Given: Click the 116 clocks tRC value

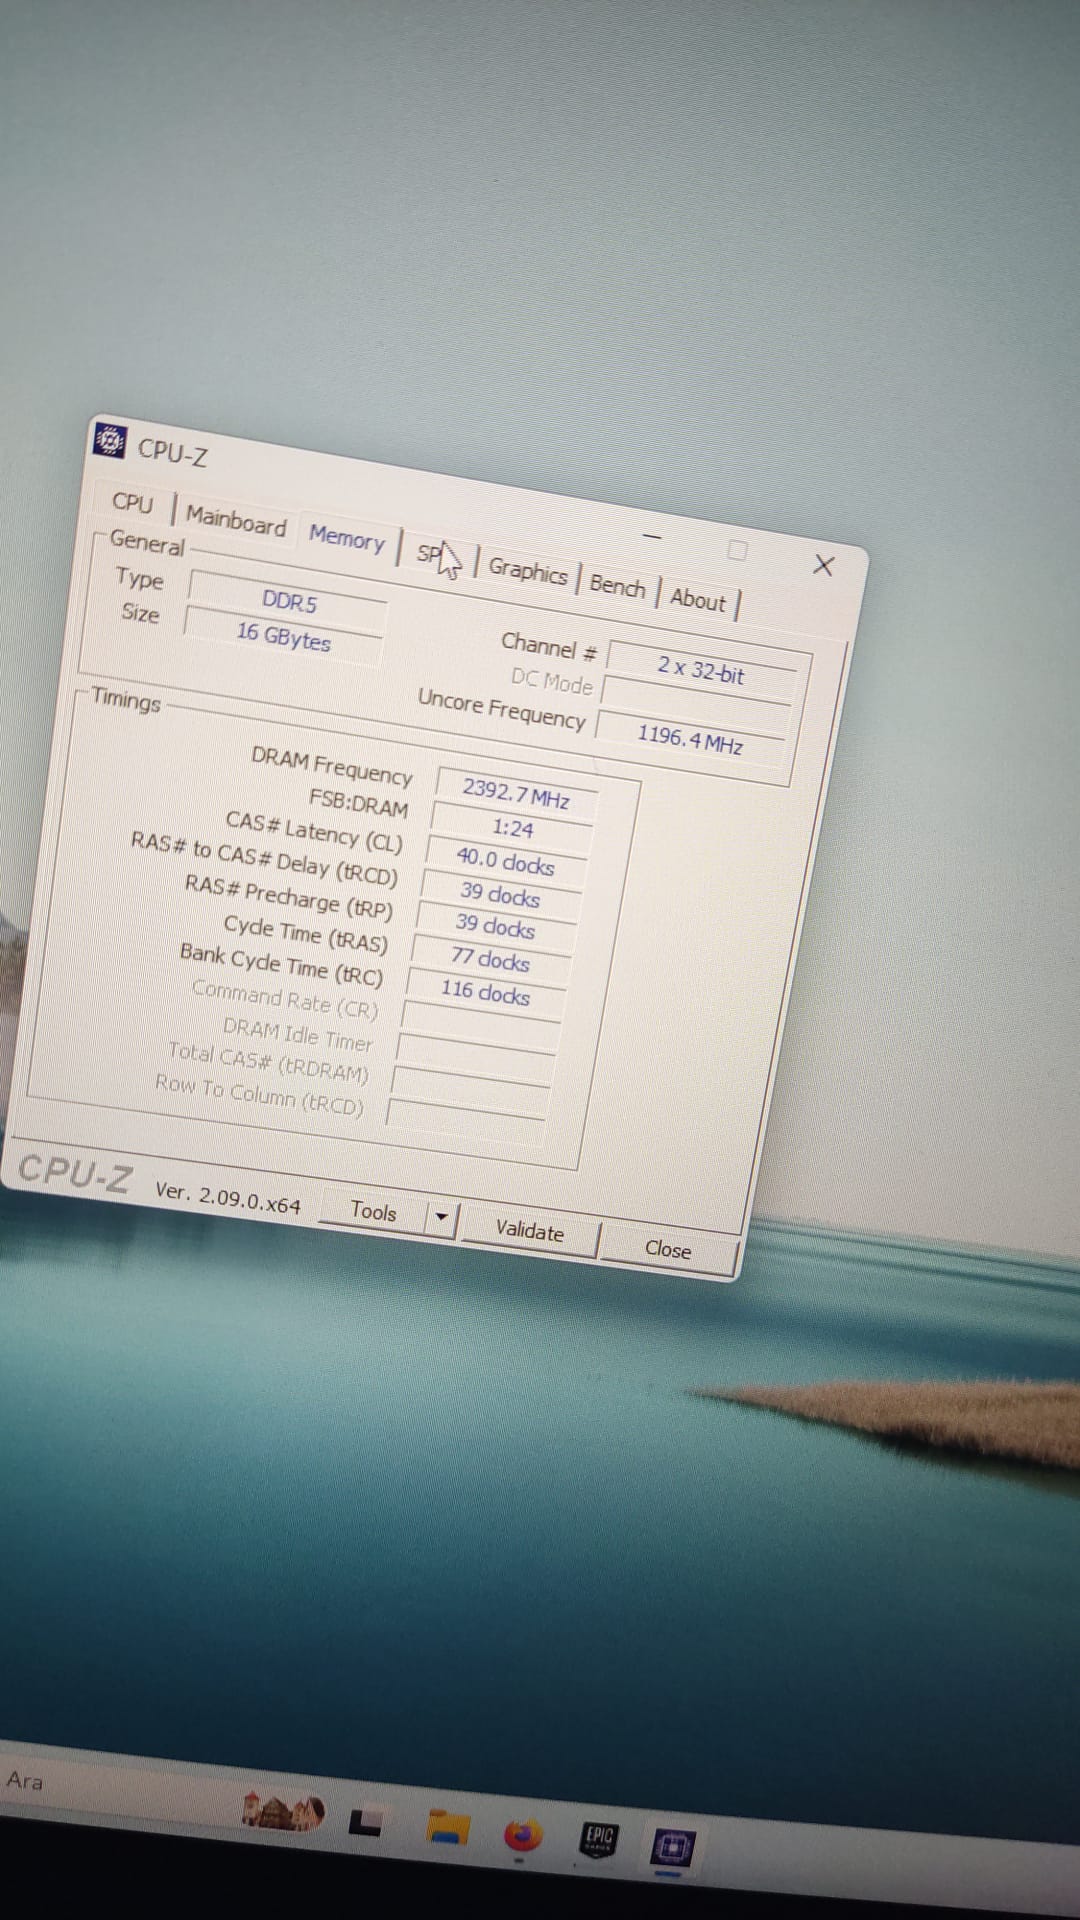Looking at the screenshot, I should (485, 993).
